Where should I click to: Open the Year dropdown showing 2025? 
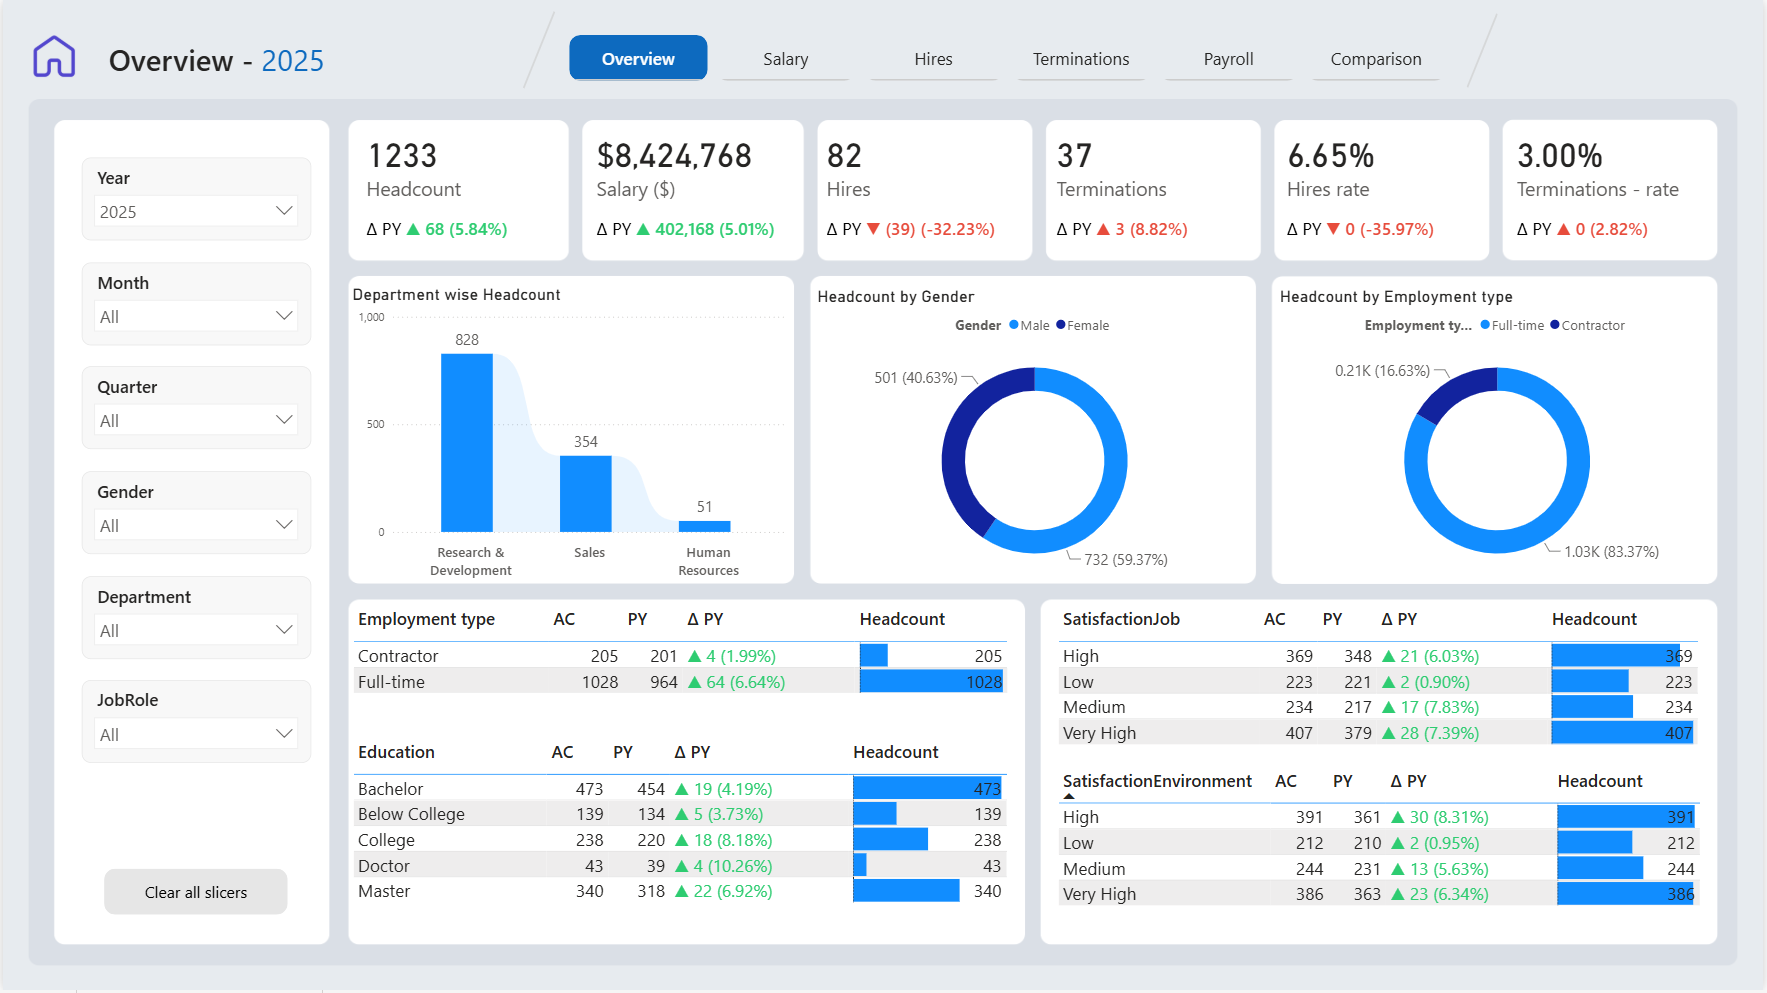tap(197, 211)
